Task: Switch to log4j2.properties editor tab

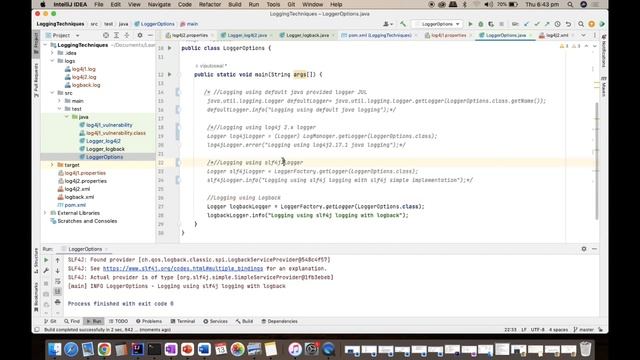Action: (190, 36)
